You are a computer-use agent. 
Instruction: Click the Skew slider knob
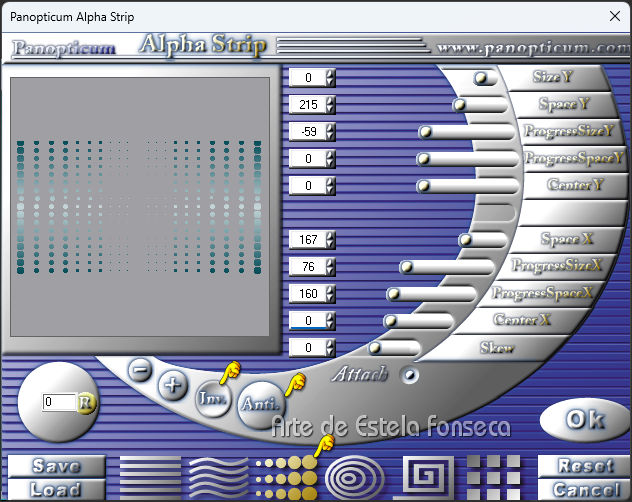click(x=375, y=347)
